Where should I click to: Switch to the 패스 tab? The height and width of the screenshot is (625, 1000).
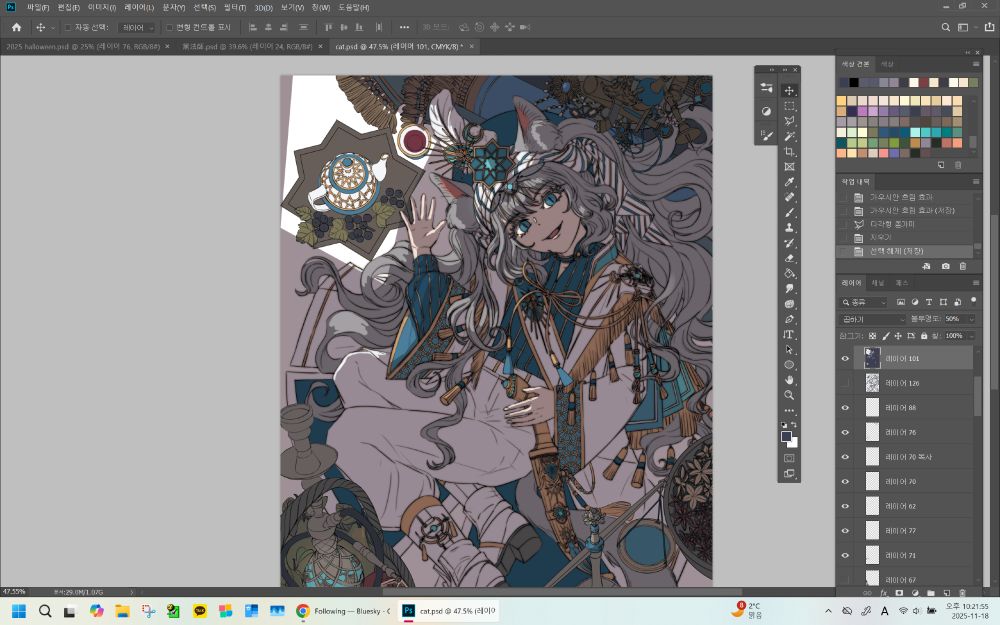click(901, 283)
